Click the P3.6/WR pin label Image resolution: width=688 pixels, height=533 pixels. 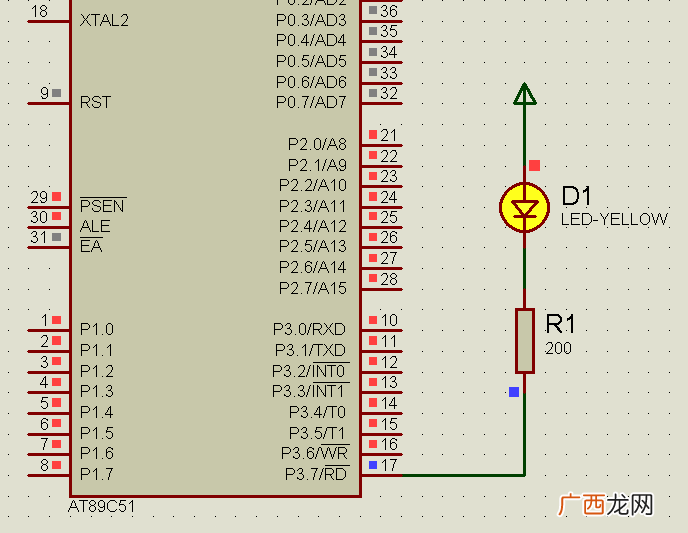coord(314,453)
